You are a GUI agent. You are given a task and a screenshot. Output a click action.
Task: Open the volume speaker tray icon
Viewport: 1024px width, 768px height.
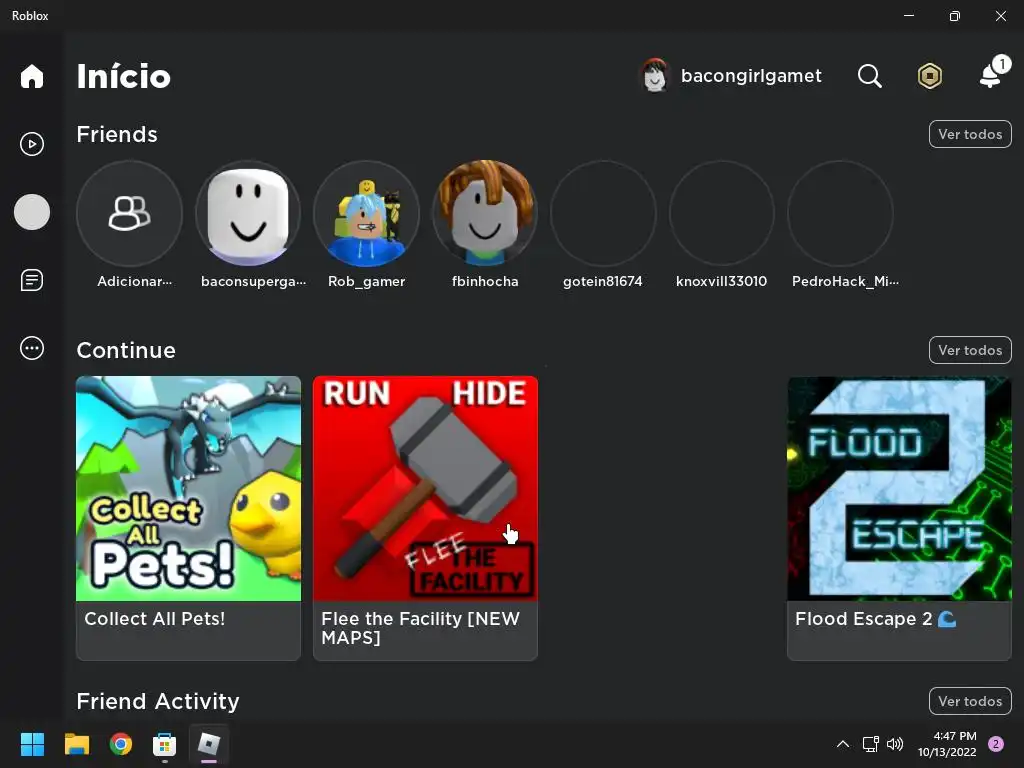[x=895, y=744]
